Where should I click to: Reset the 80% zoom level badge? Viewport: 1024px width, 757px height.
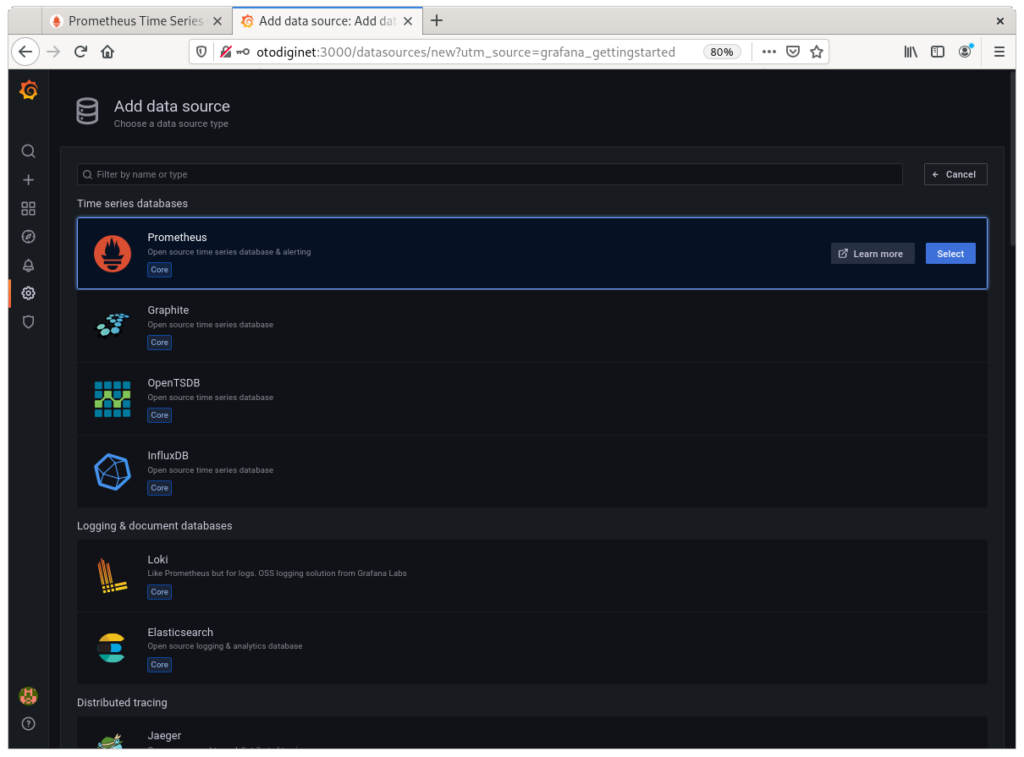[722, 52]
